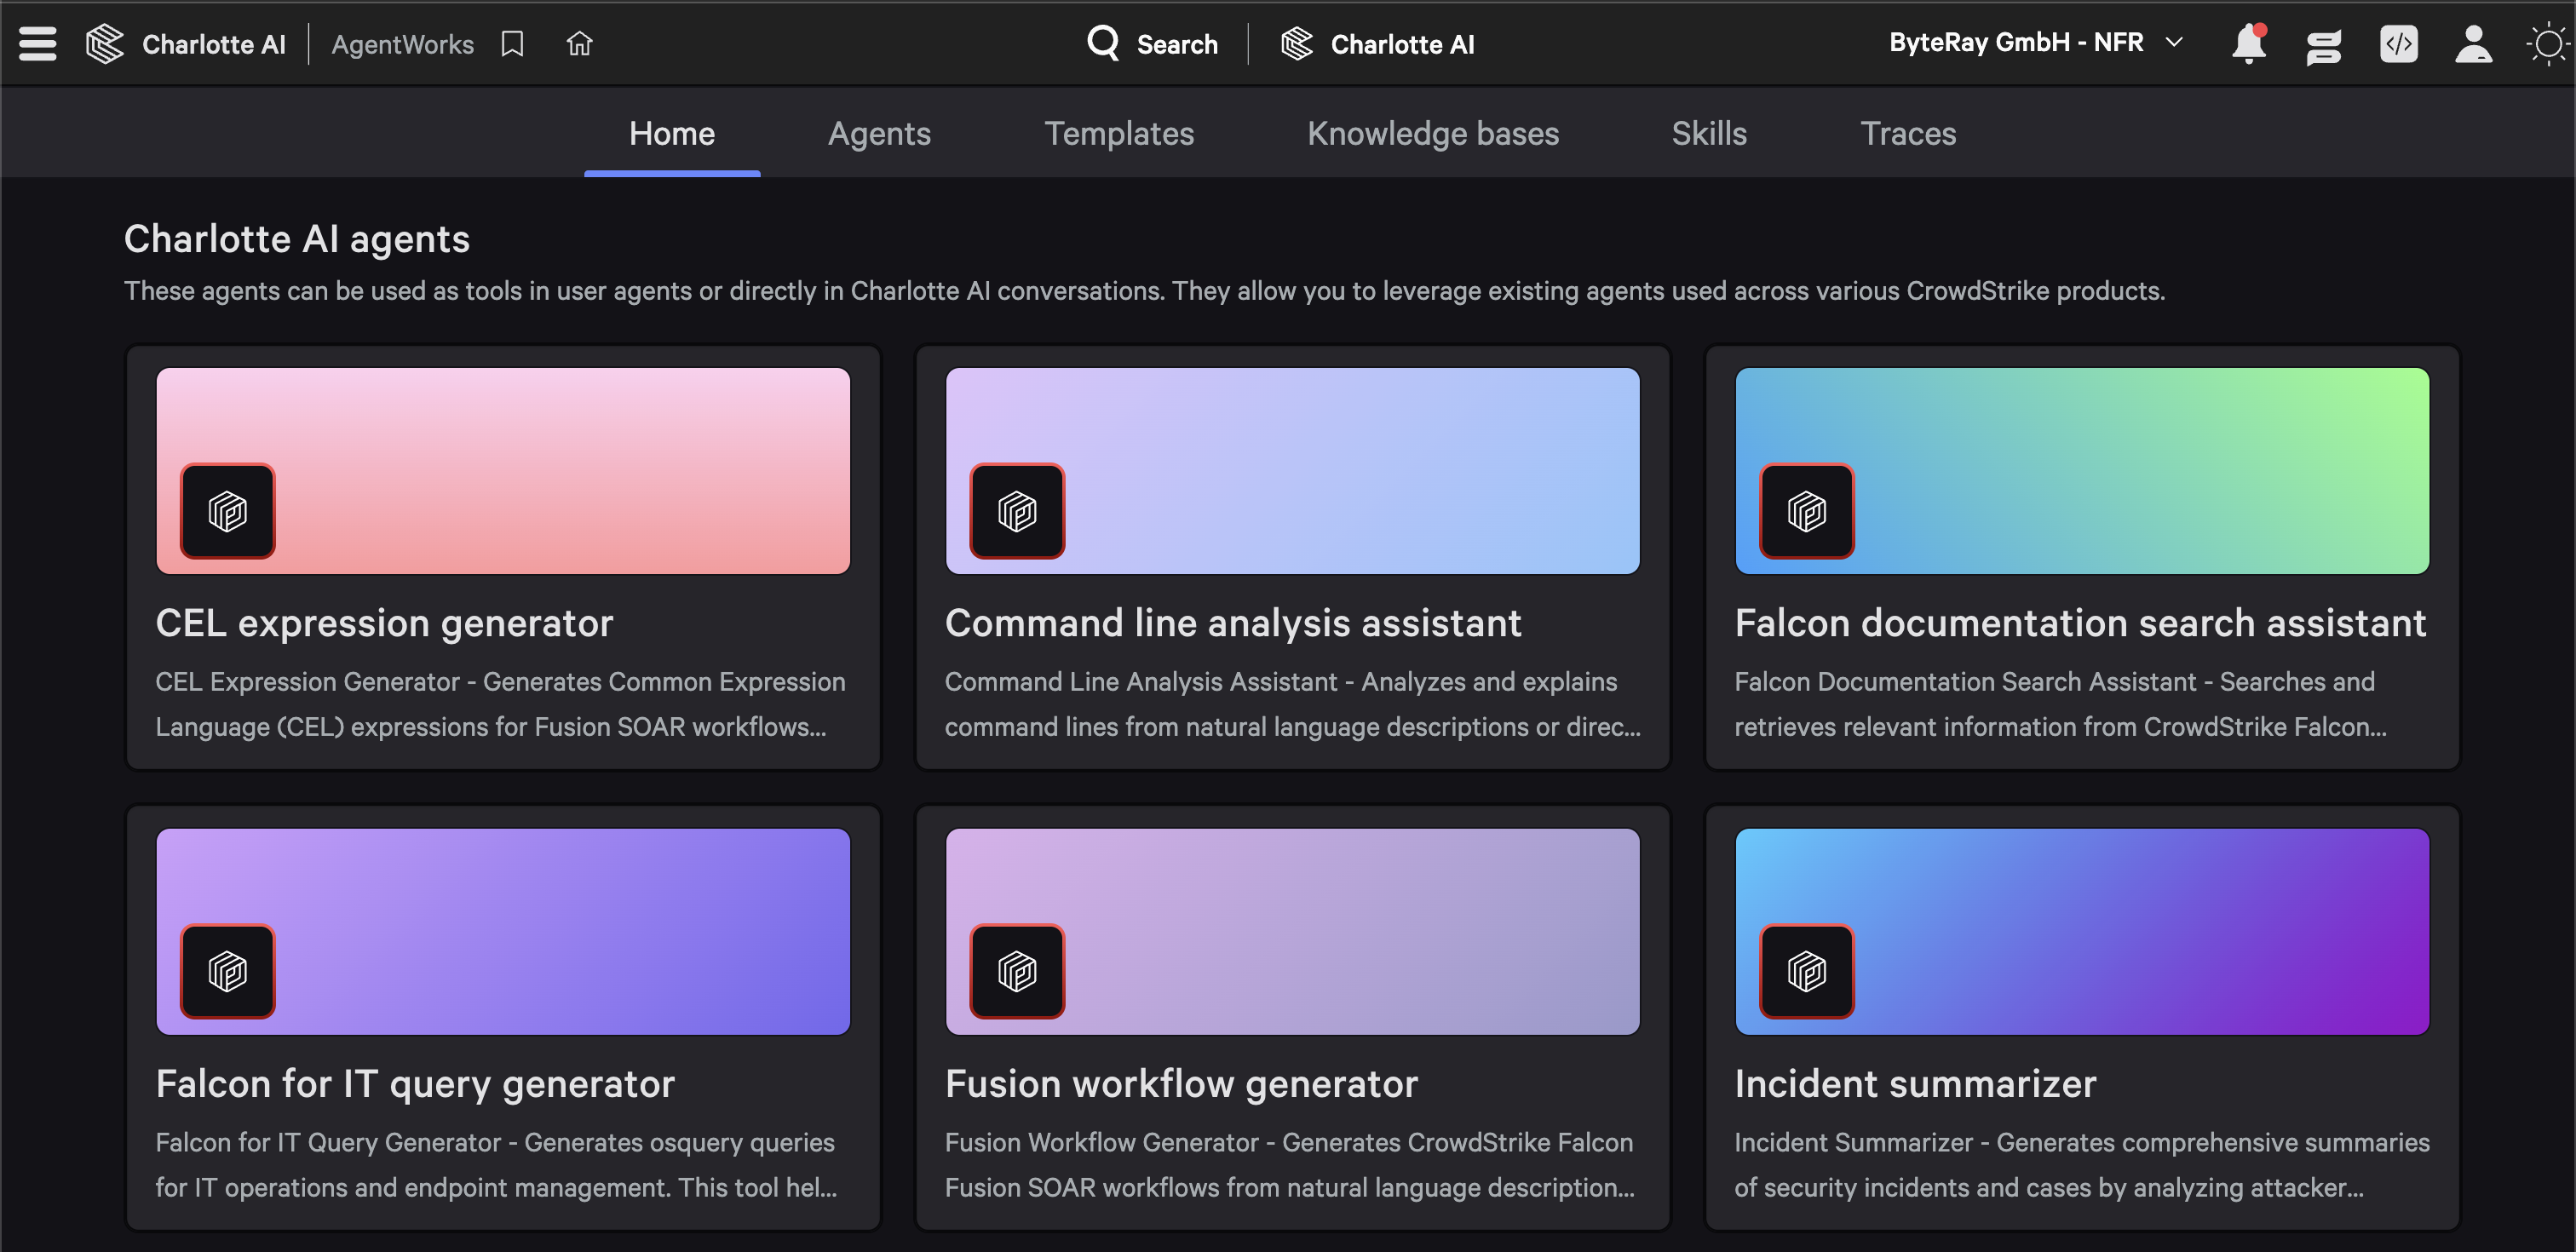Open the Incident summarizer title

[1915, 1084]
